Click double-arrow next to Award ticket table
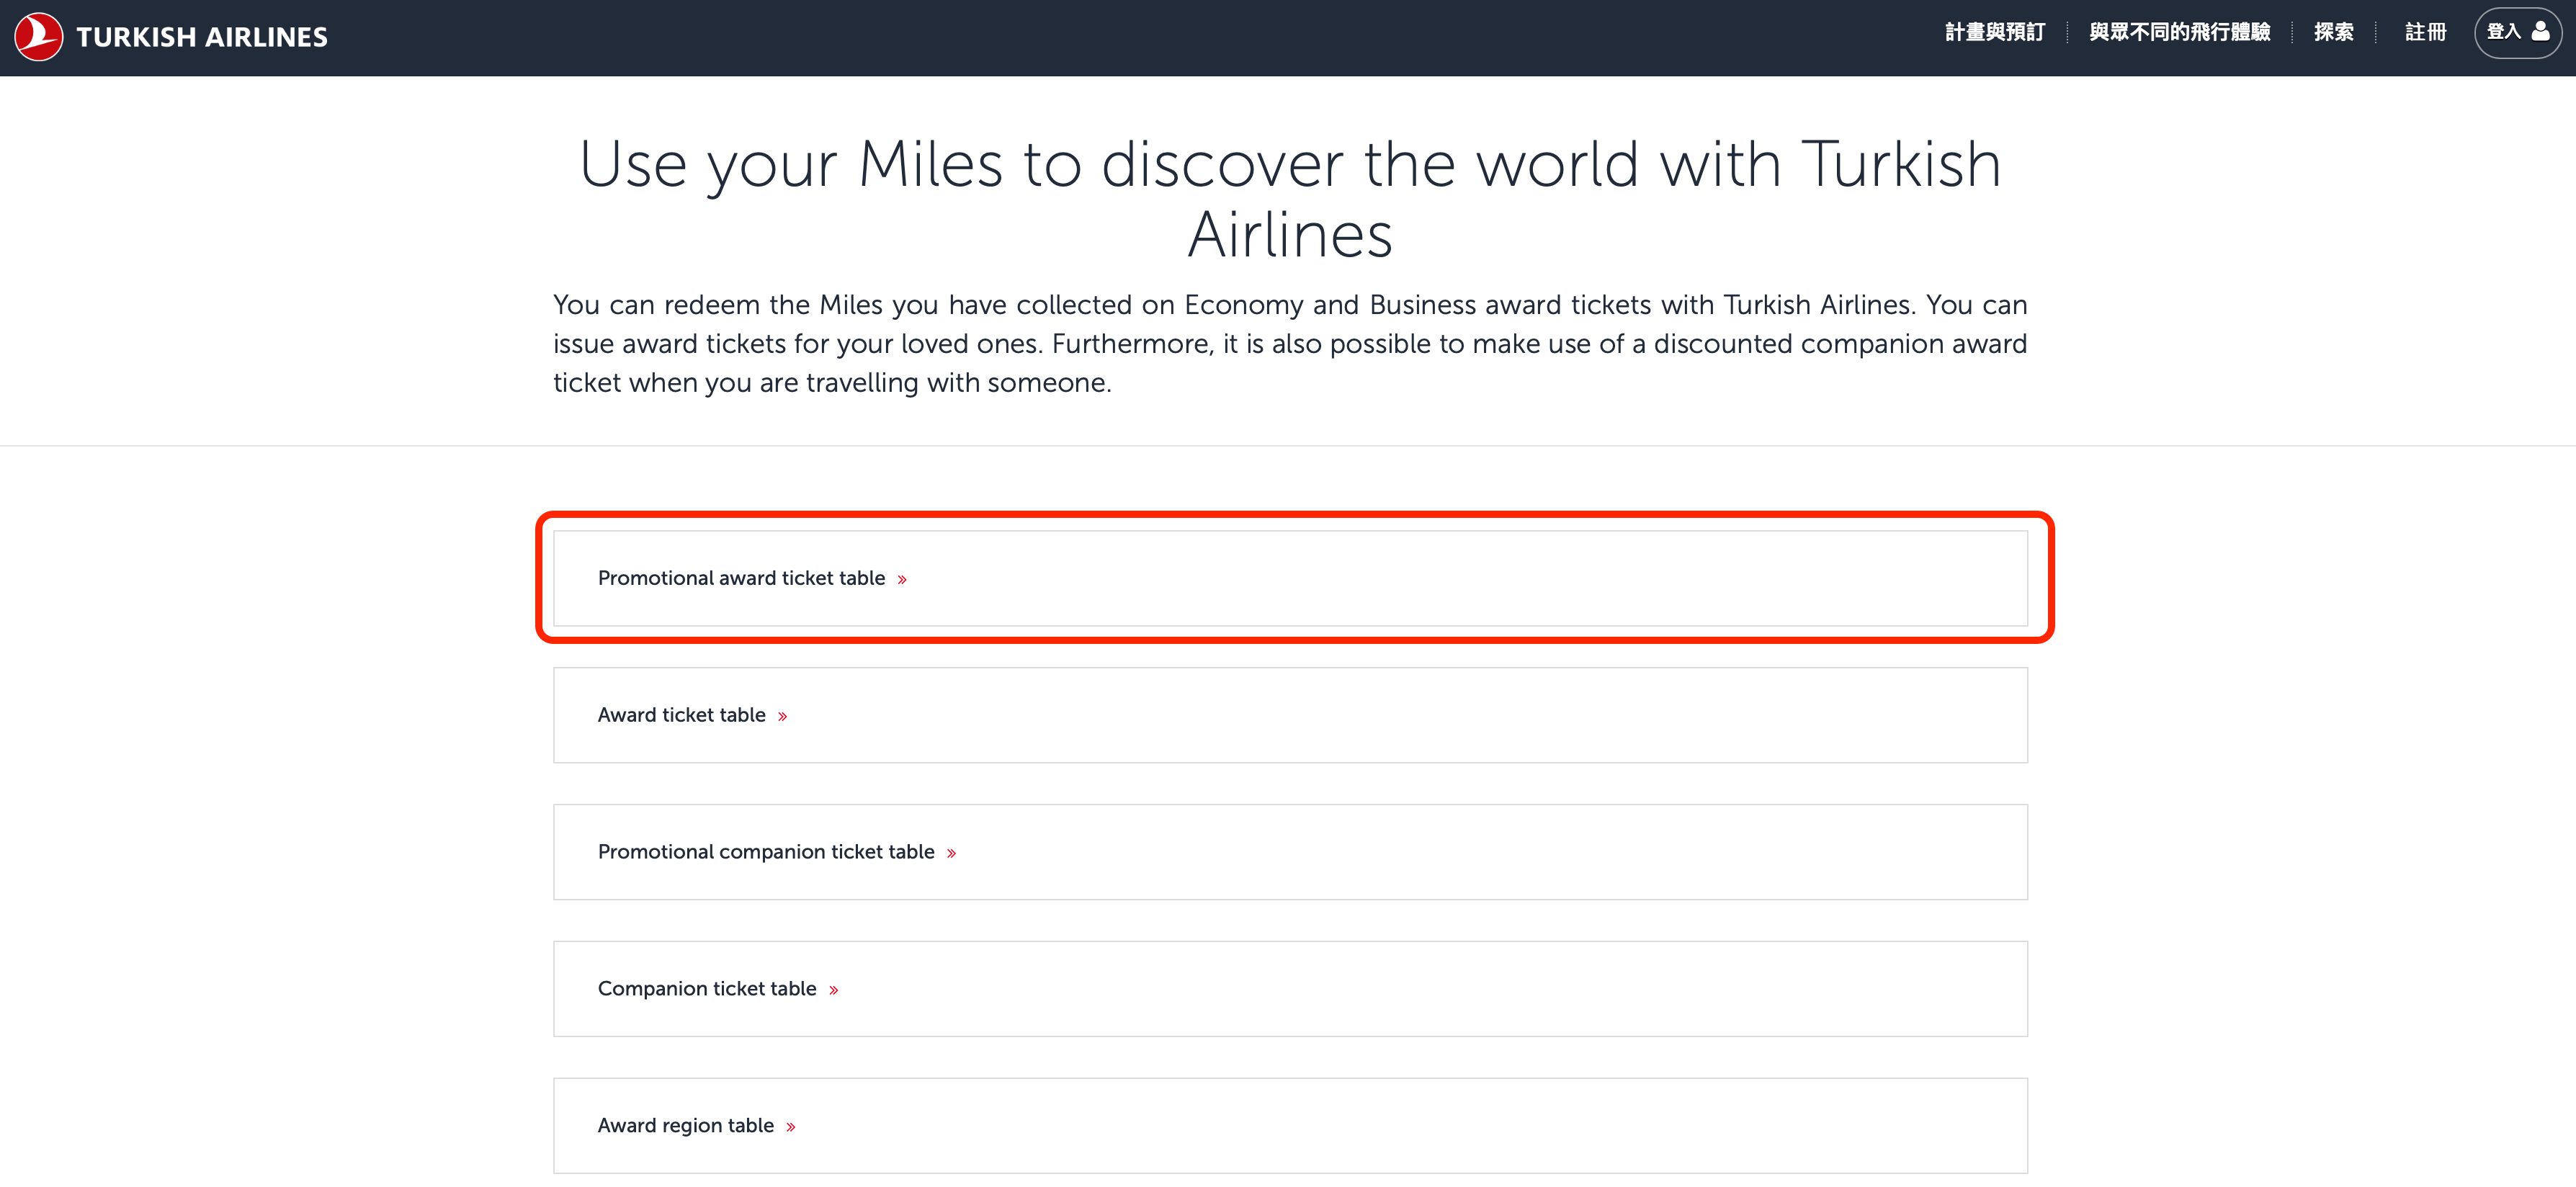Screen dimensions: 2576x1187 click(x=782, y=717)
